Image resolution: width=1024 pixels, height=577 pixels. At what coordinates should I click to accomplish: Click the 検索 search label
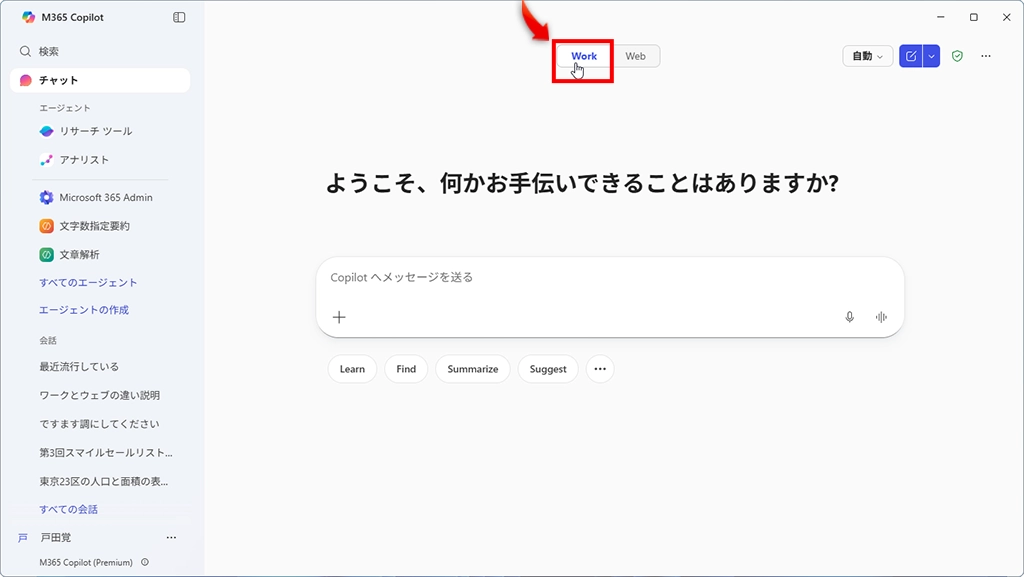coord(48,52)
